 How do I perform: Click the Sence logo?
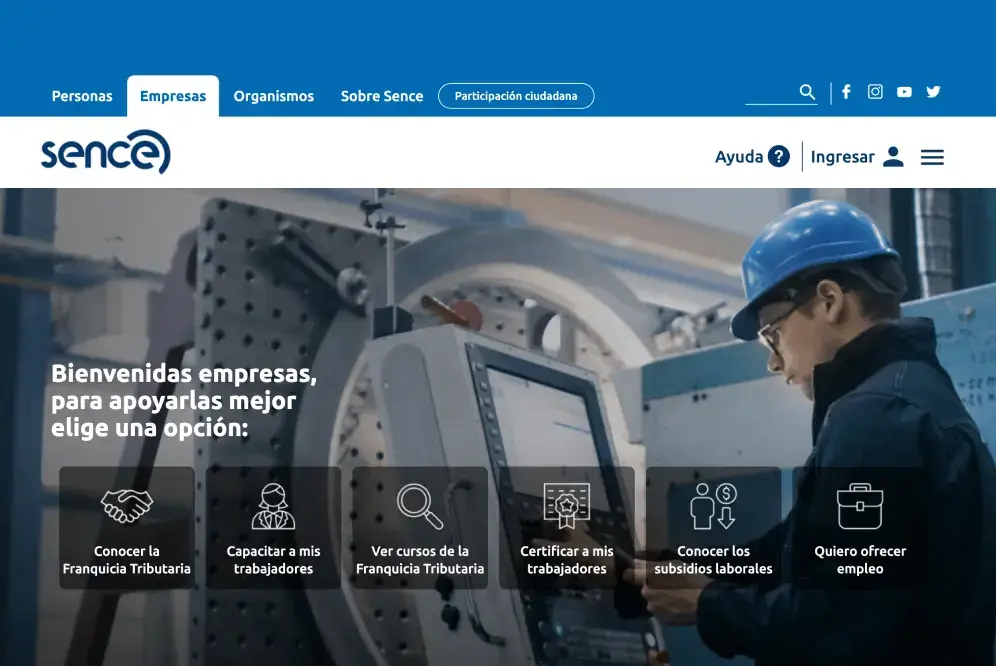tap(106, 153)
